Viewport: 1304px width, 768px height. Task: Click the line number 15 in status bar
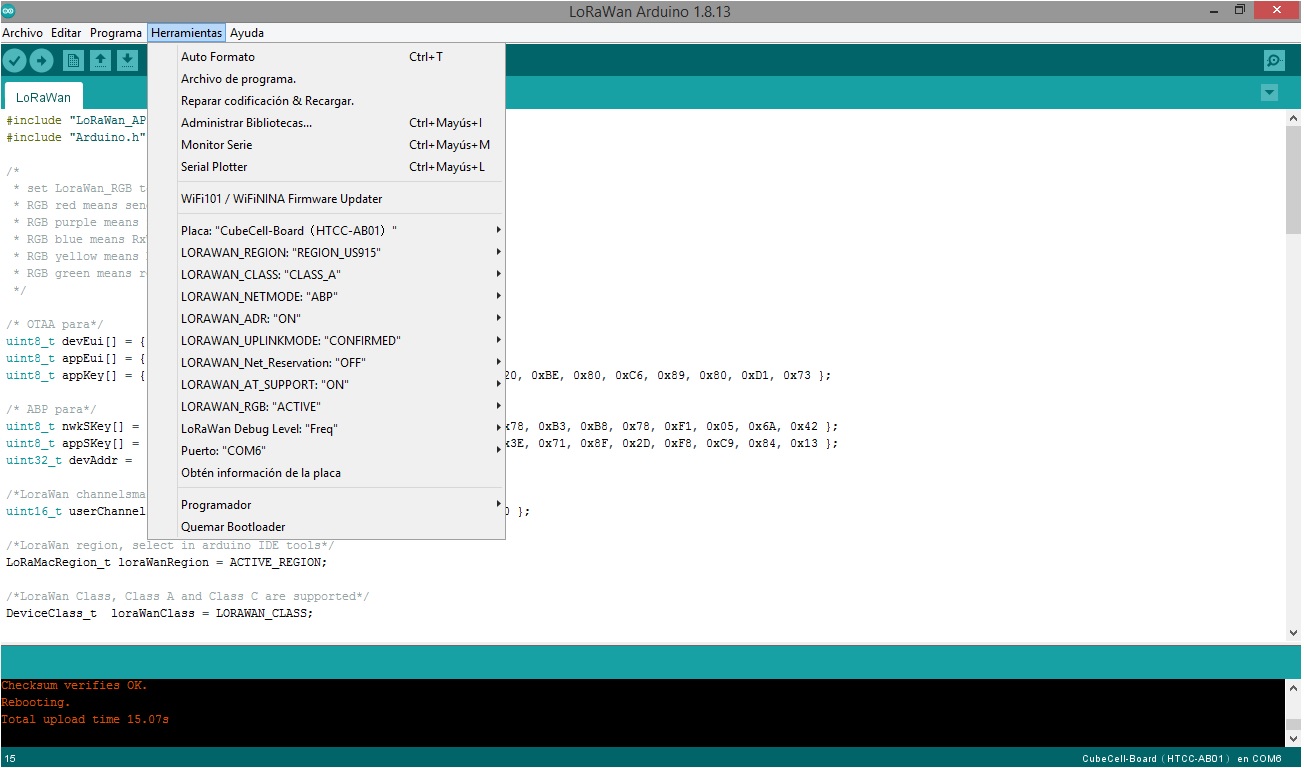pyautogui.click(x=10, y=759)
